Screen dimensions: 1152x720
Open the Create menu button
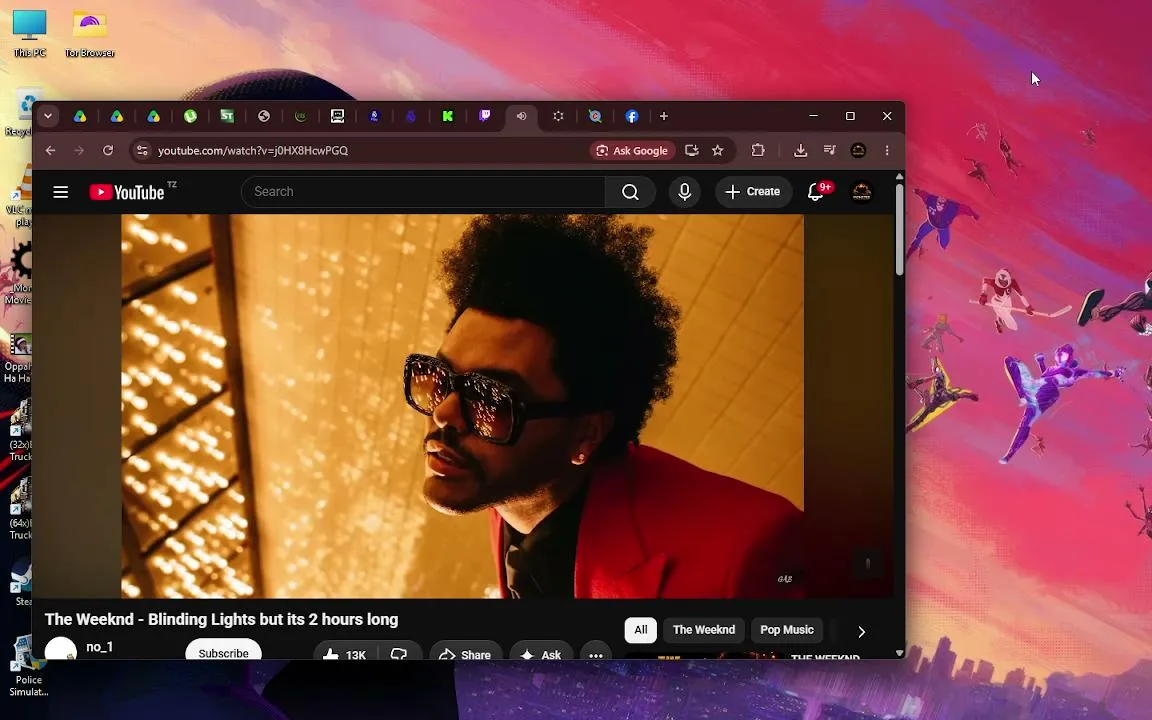(x=753, y=192)
